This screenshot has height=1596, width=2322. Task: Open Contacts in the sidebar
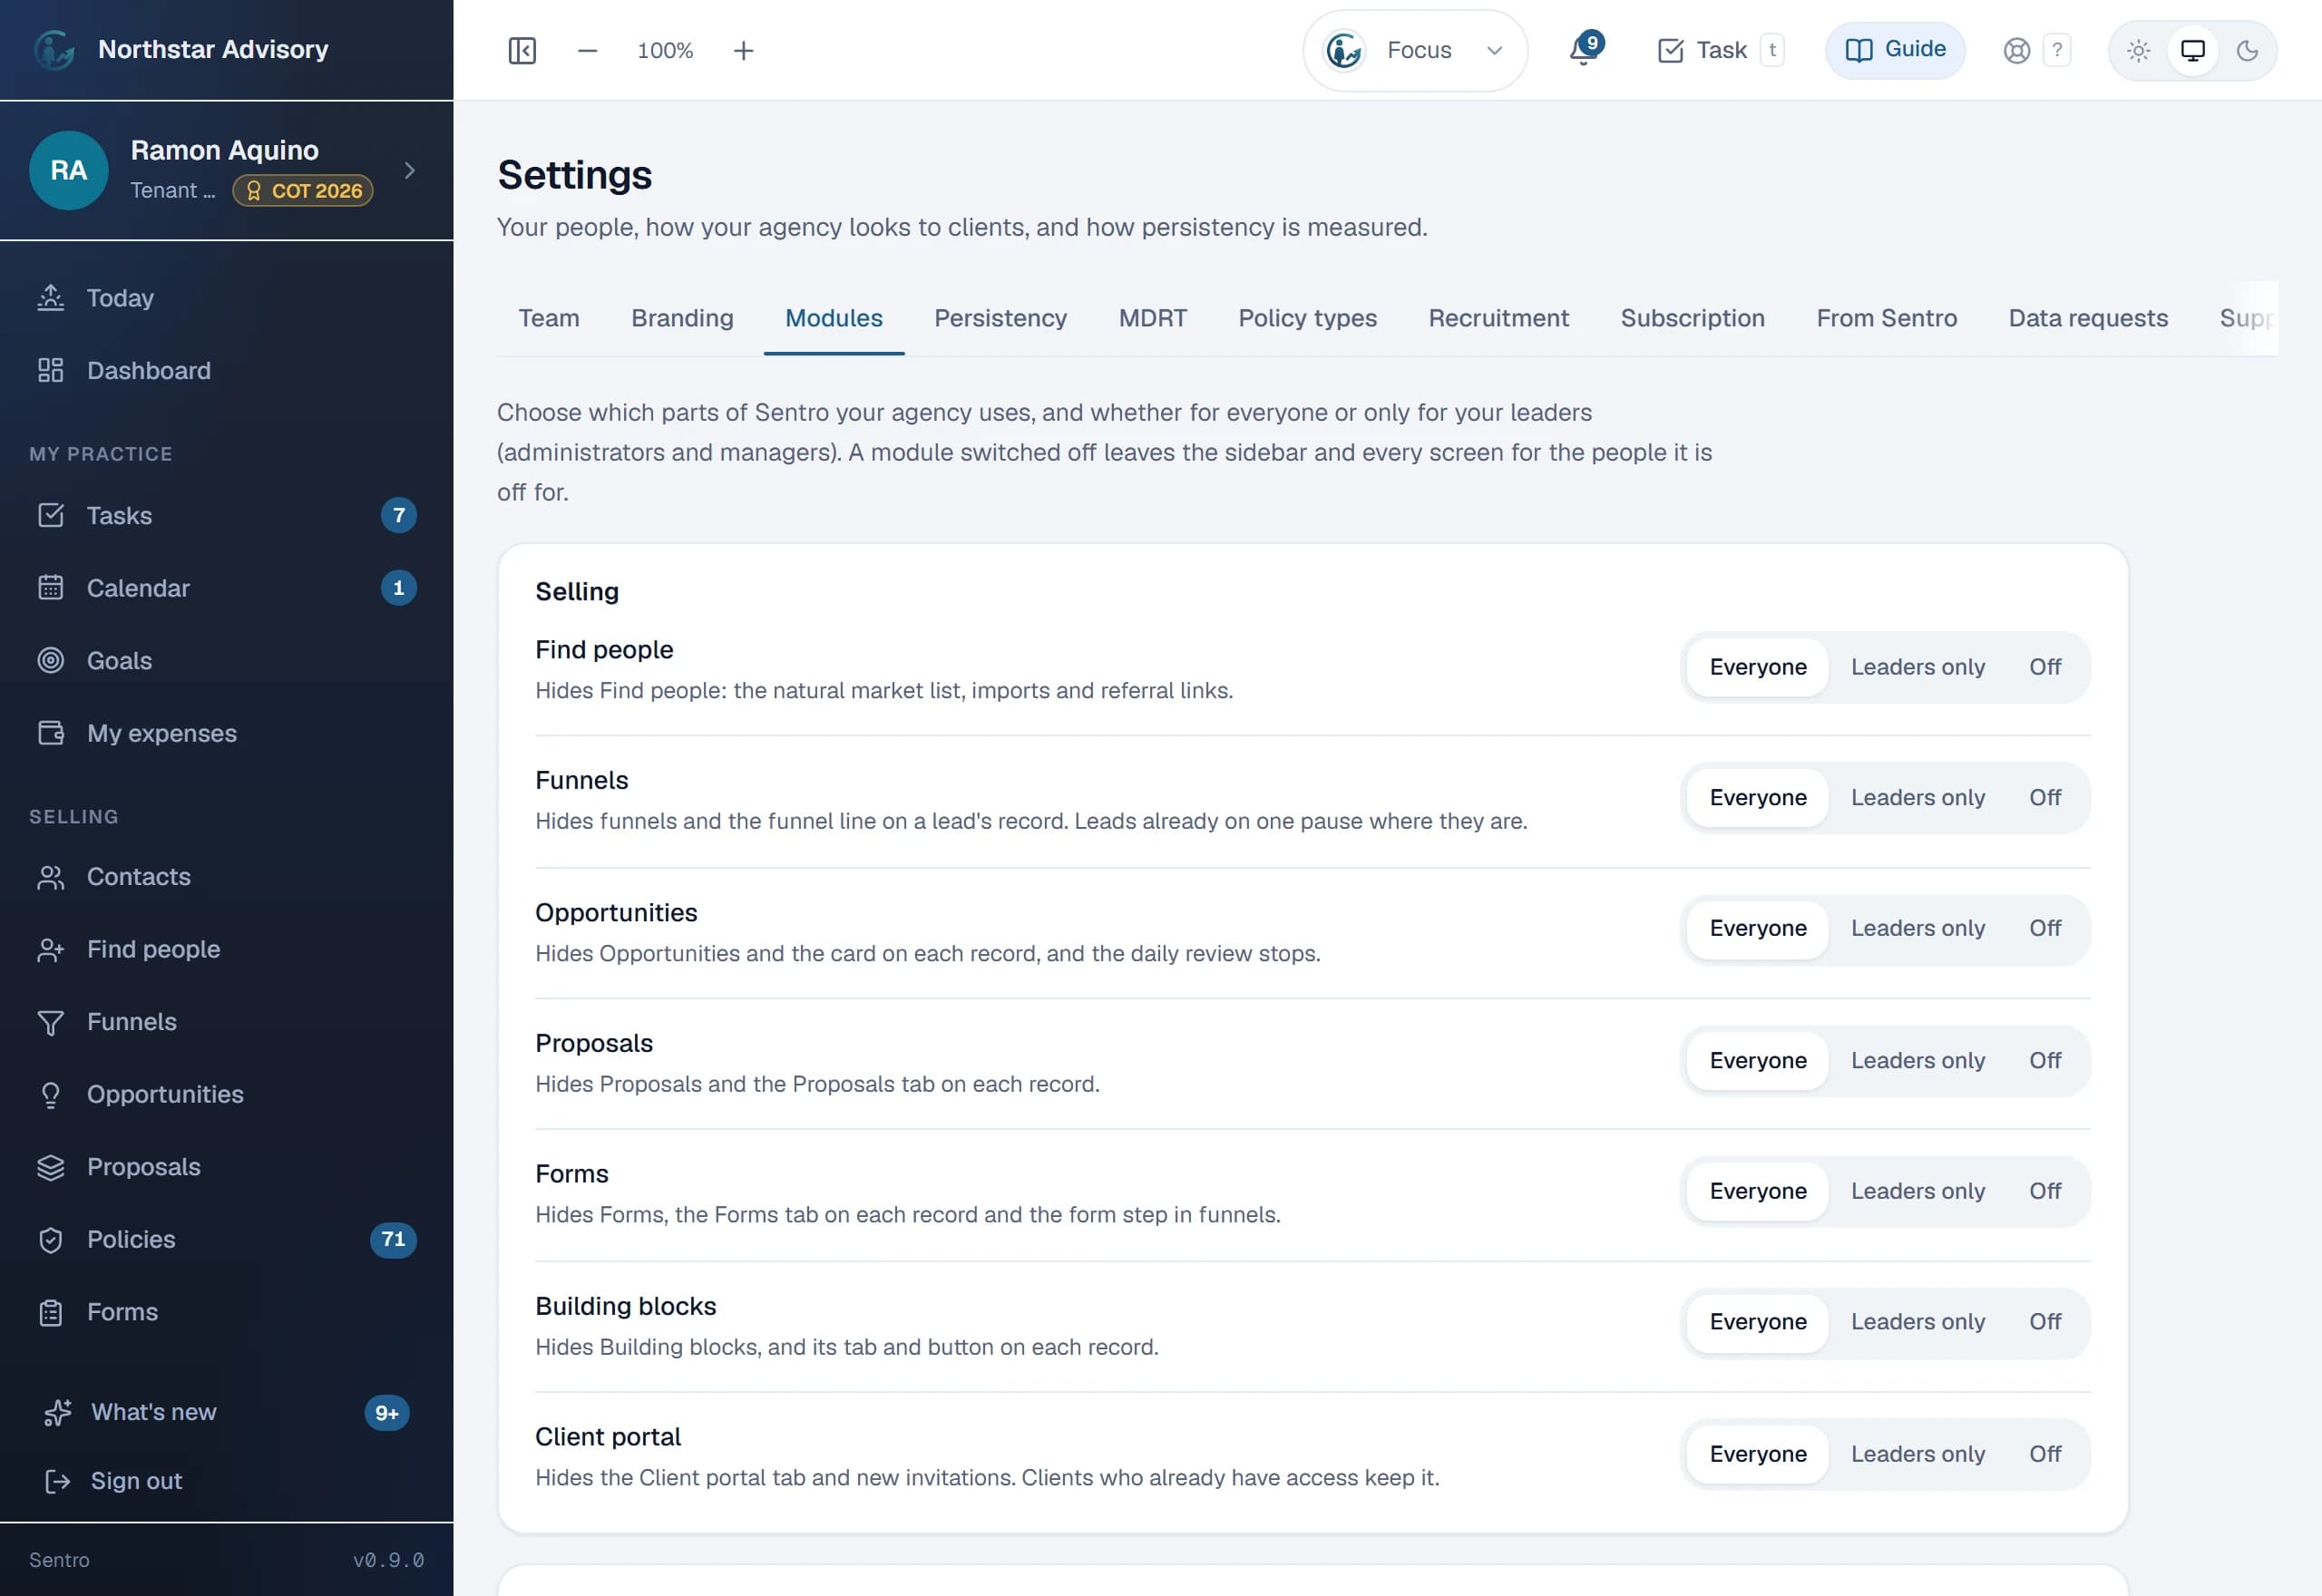(x=226, y=877)
